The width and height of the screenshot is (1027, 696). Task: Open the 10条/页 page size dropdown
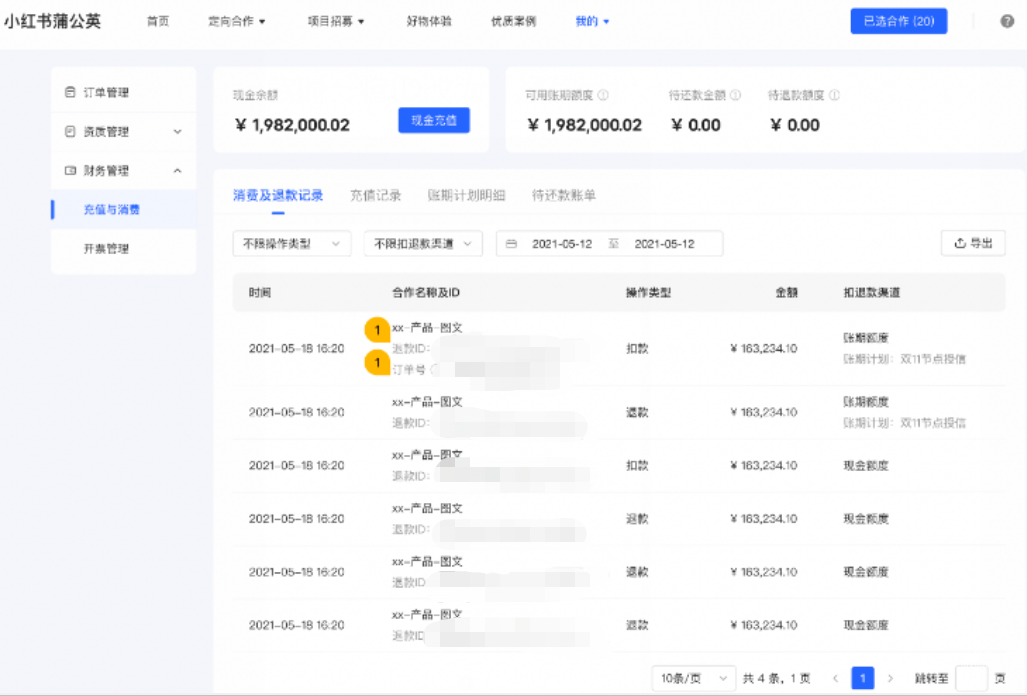click(x=692, y=678)
